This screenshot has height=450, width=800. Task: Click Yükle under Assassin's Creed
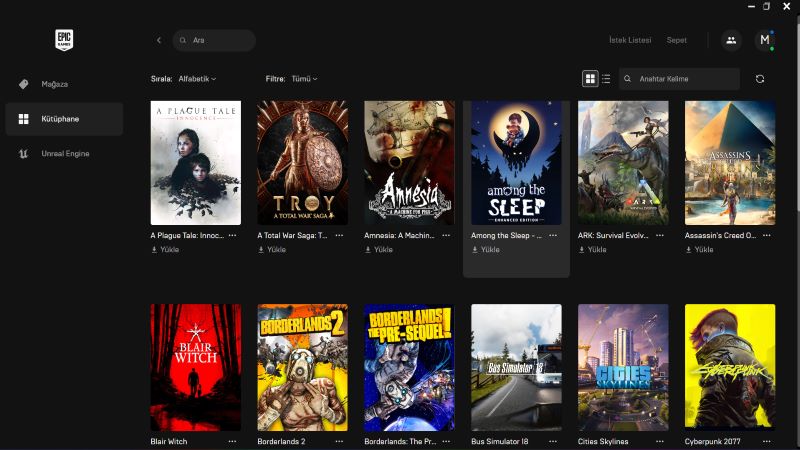[x=699, y=250]
